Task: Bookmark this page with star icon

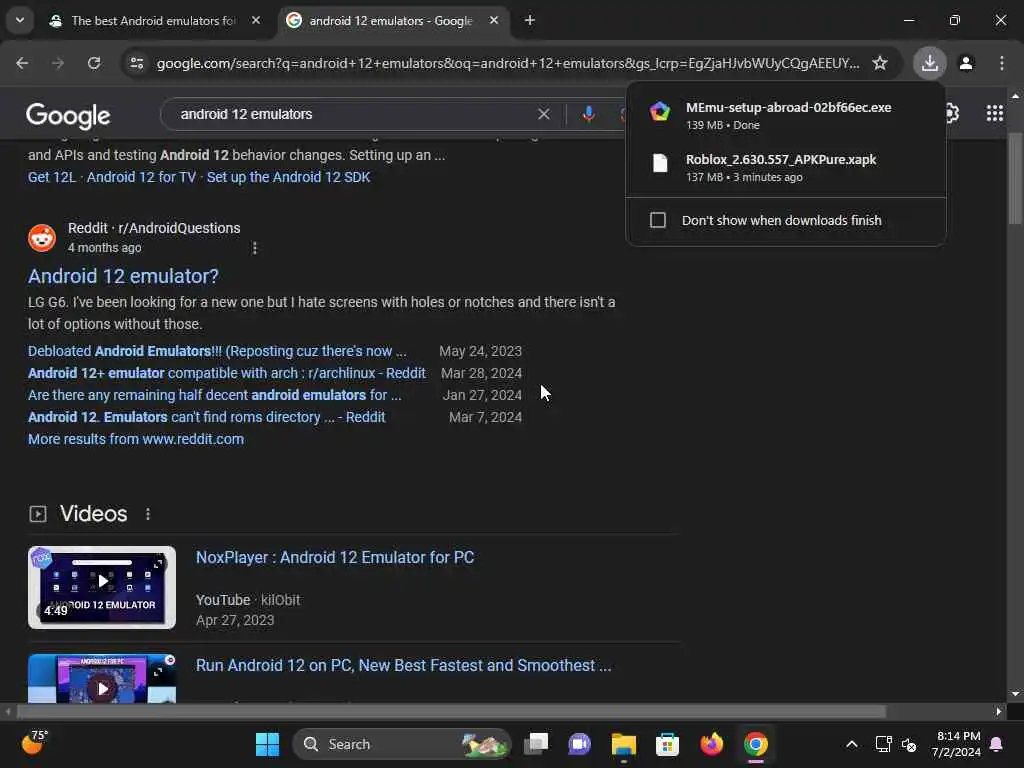Action: (x=880, y=63)
